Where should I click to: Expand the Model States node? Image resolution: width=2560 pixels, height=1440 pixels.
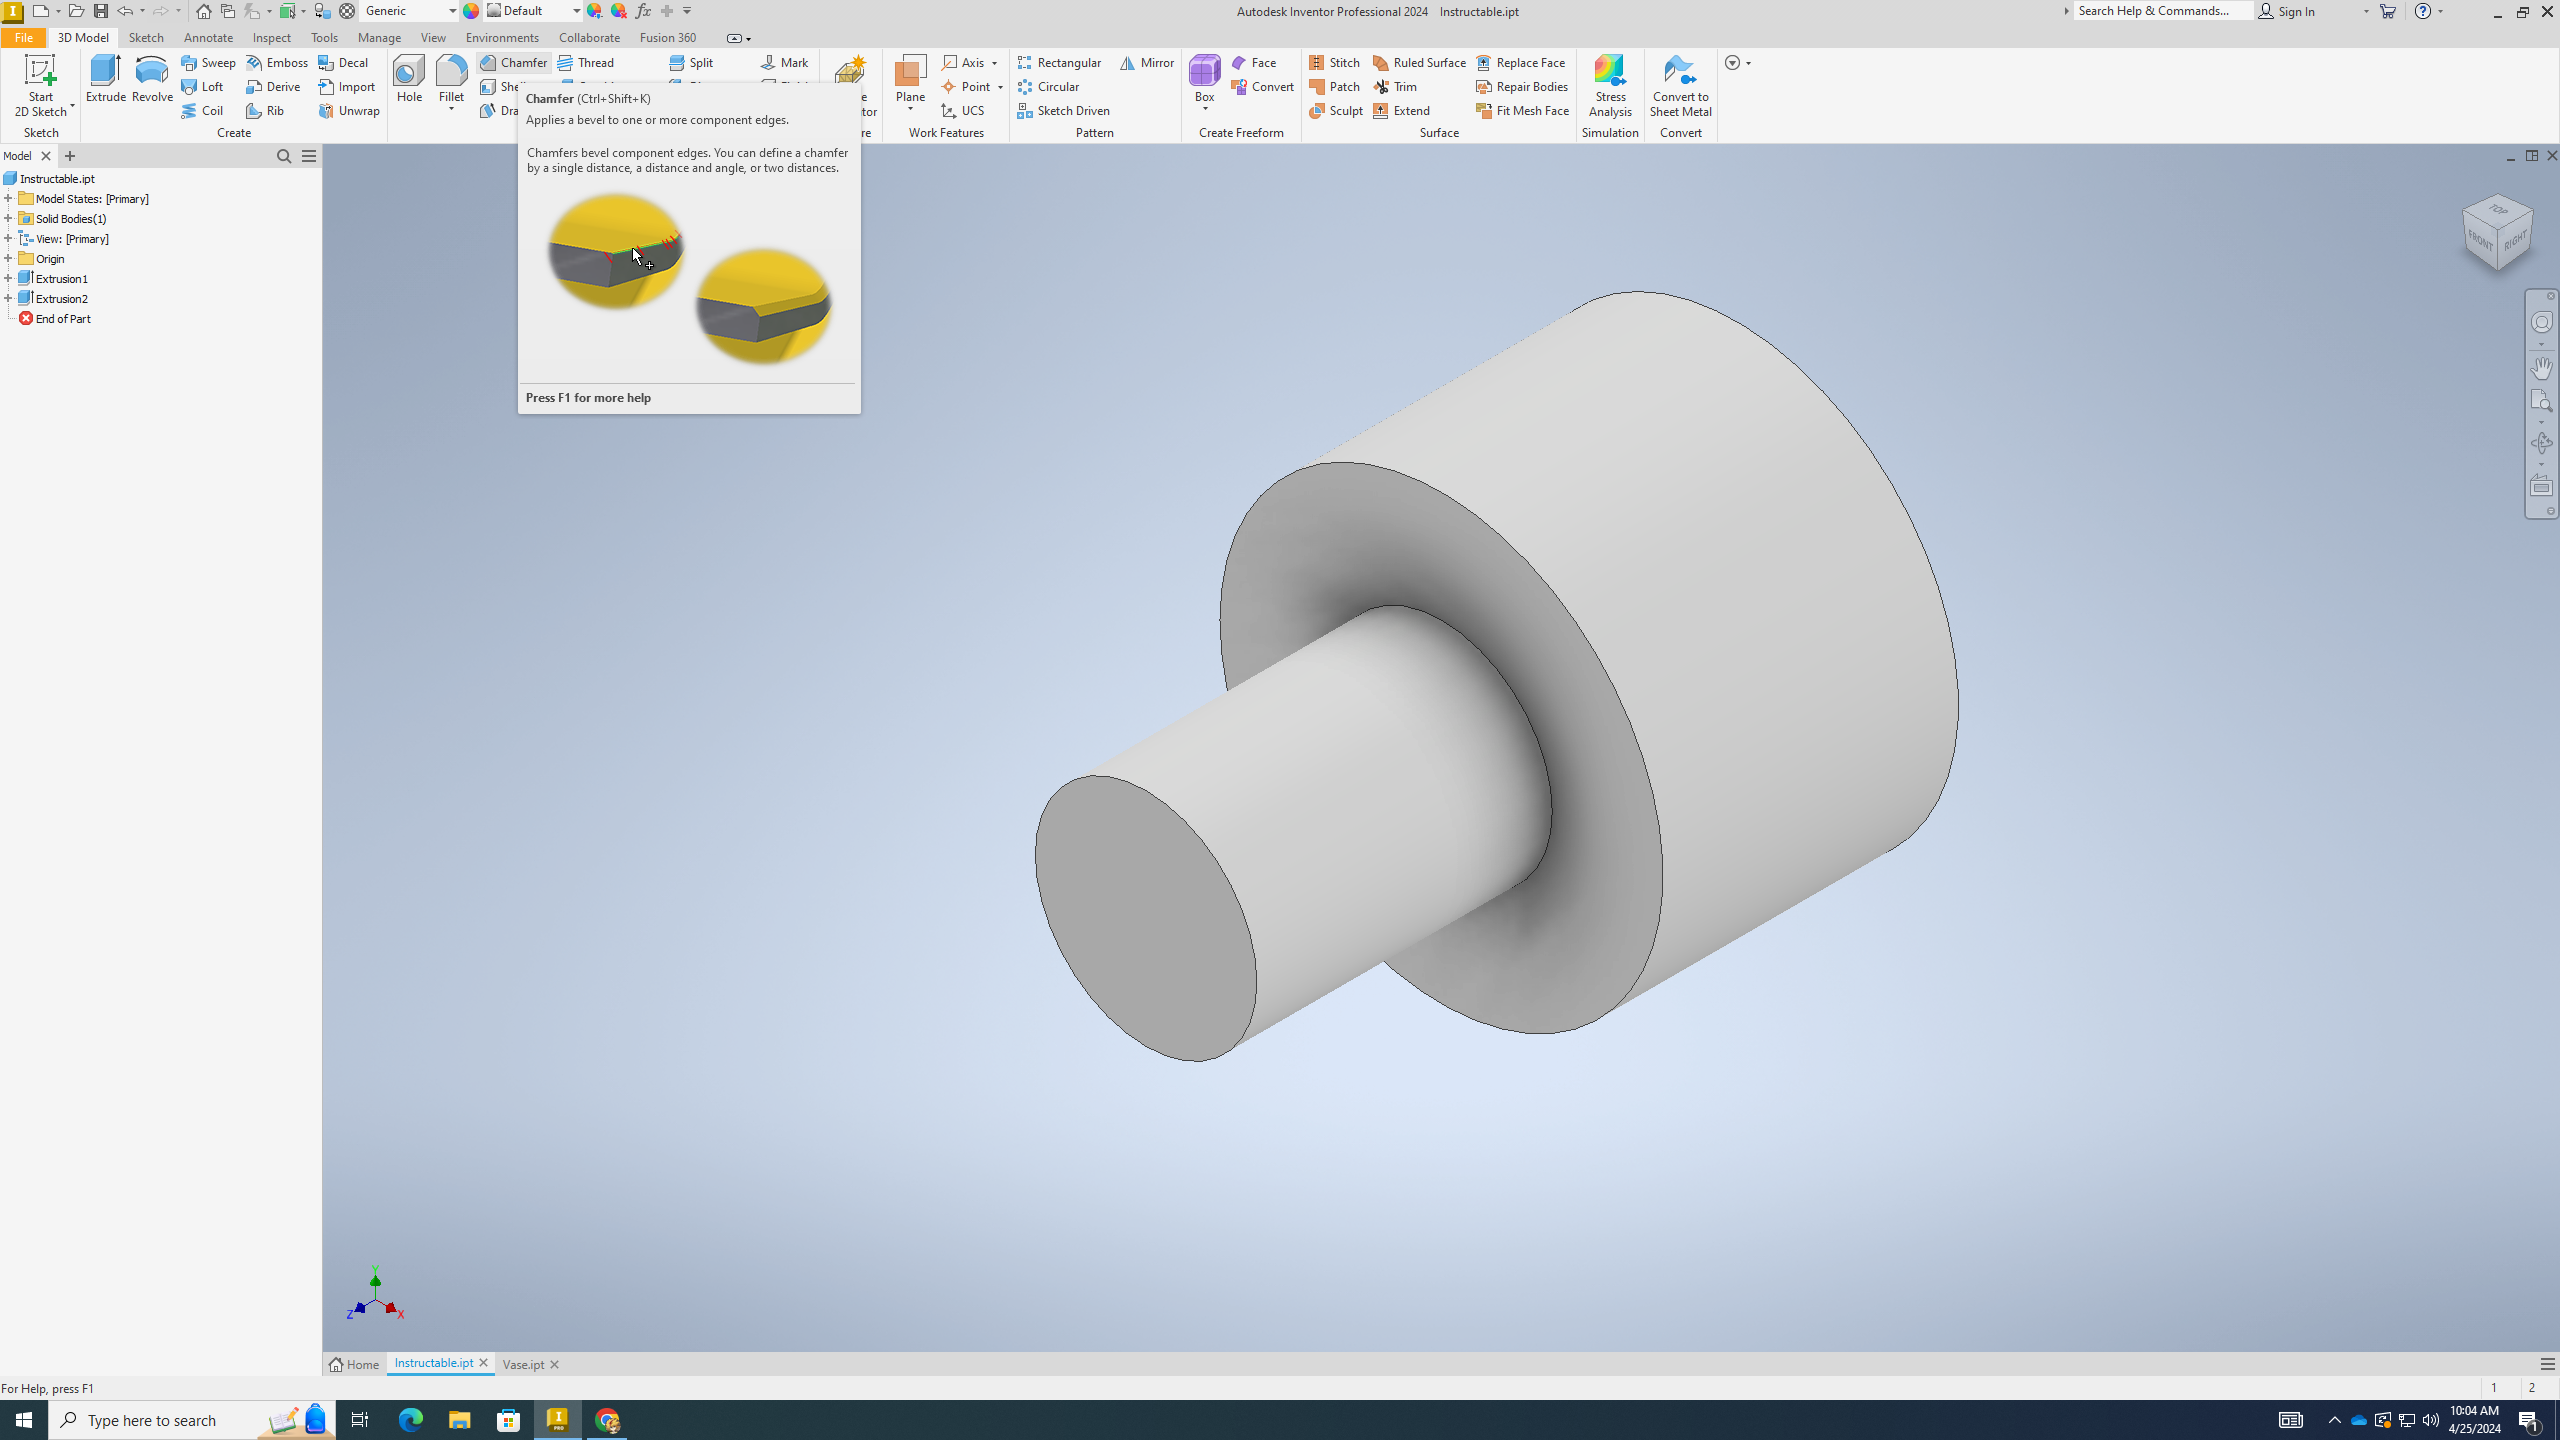click(x=8, y=198)
